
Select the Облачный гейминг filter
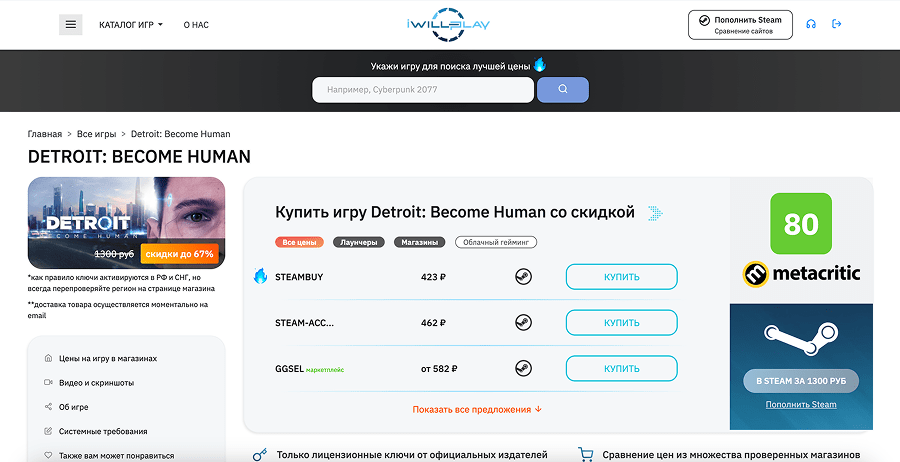click(496, 242)
